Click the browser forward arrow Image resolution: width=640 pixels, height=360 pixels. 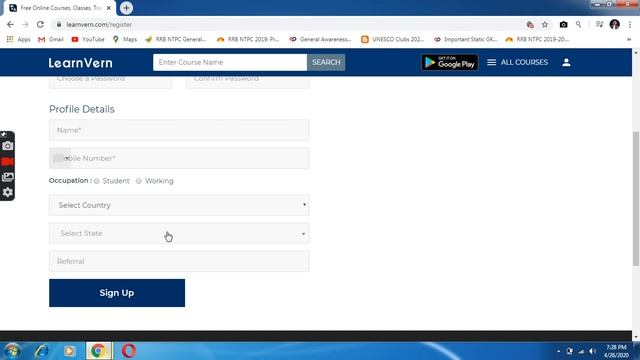click(x=25, y=24)
